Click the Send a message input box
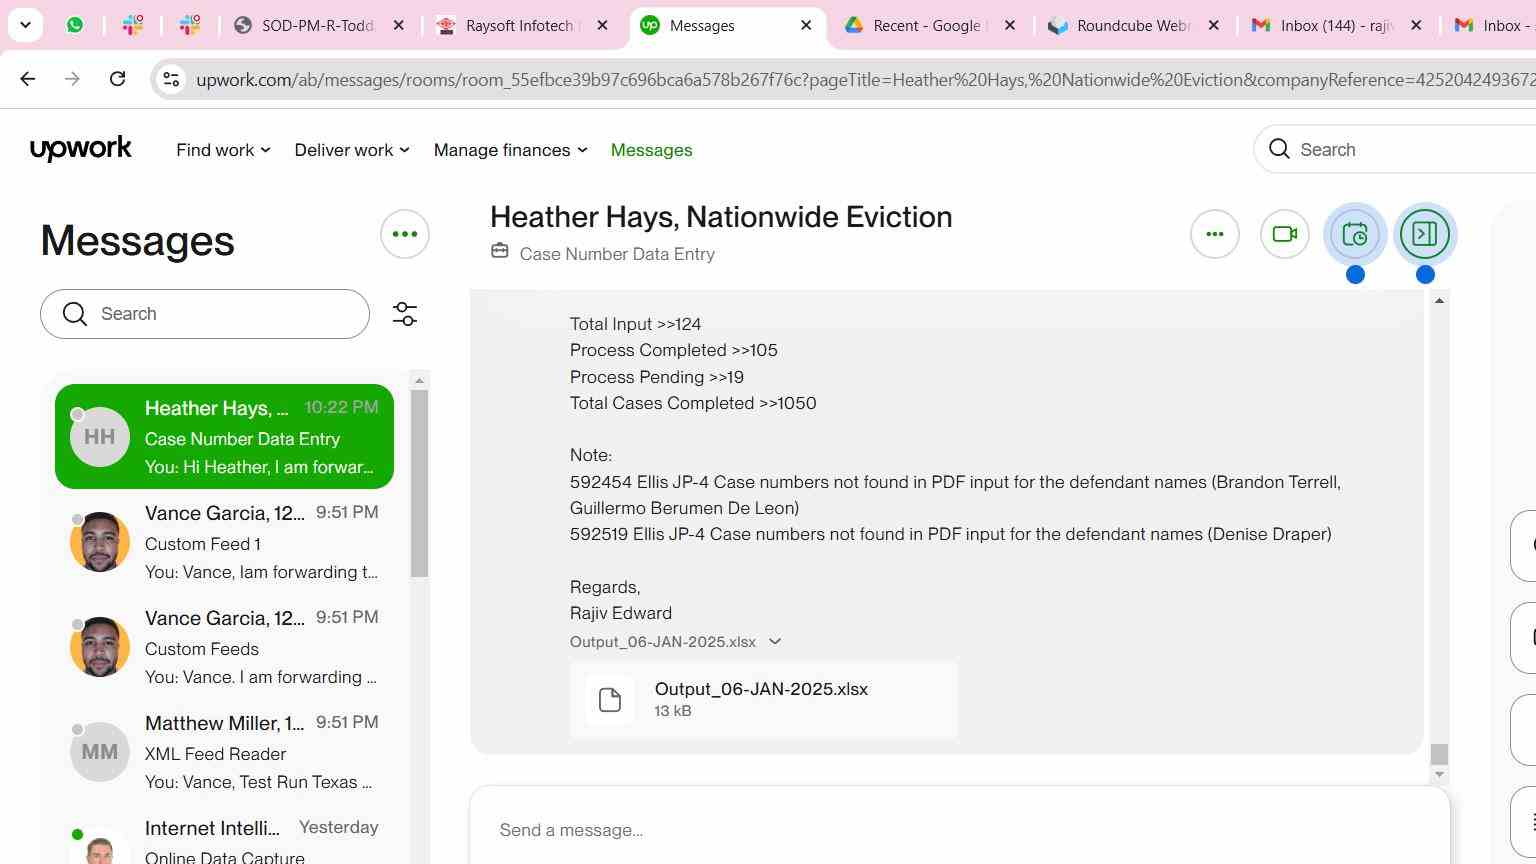The height and width of the screenshot is (864, 1536). pyautogui.click(x=960, y=830)
